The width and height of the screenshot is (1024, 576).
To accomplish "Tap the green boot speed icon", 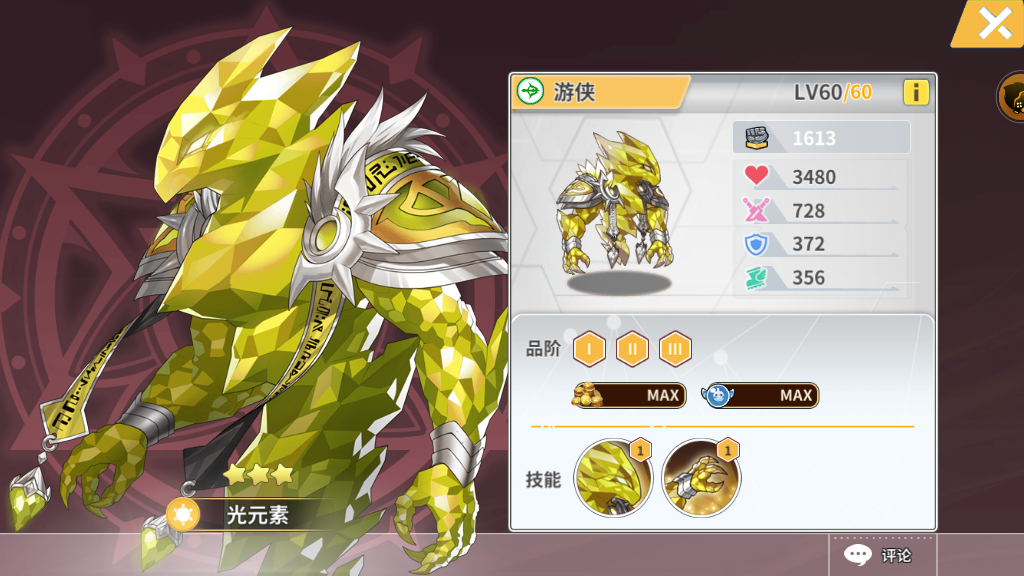I will pyautogui.click(x=756, y=278).
